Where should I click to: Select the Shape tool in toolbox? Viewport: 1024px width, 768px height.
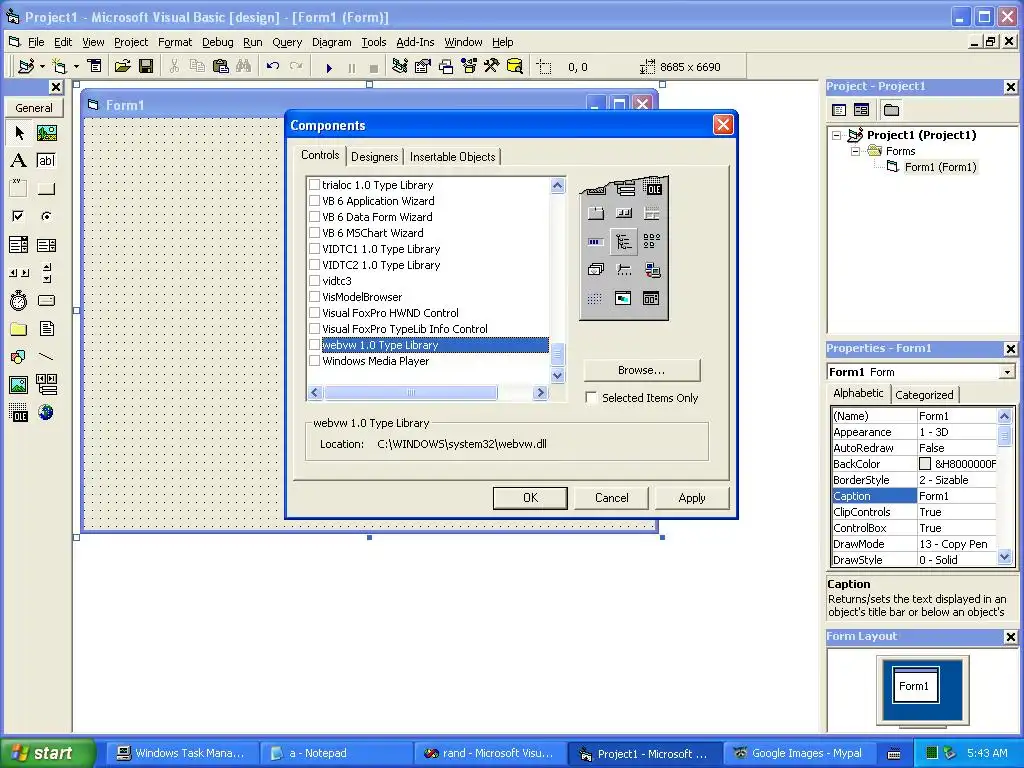coord(19,357)
